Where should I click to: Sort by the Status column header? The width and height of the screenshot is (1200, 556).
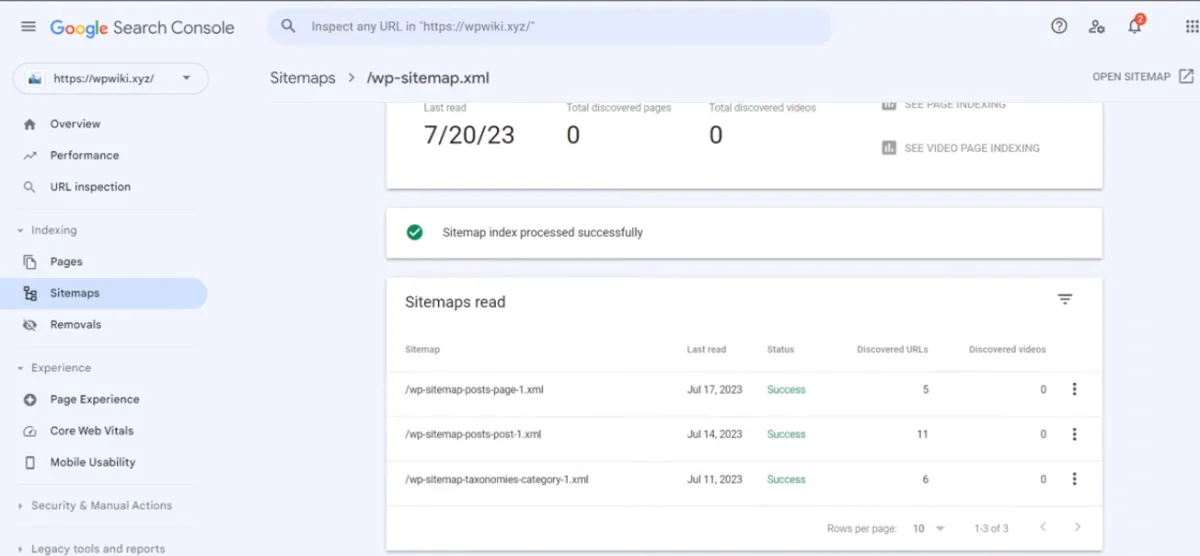[x=780, y=350]
